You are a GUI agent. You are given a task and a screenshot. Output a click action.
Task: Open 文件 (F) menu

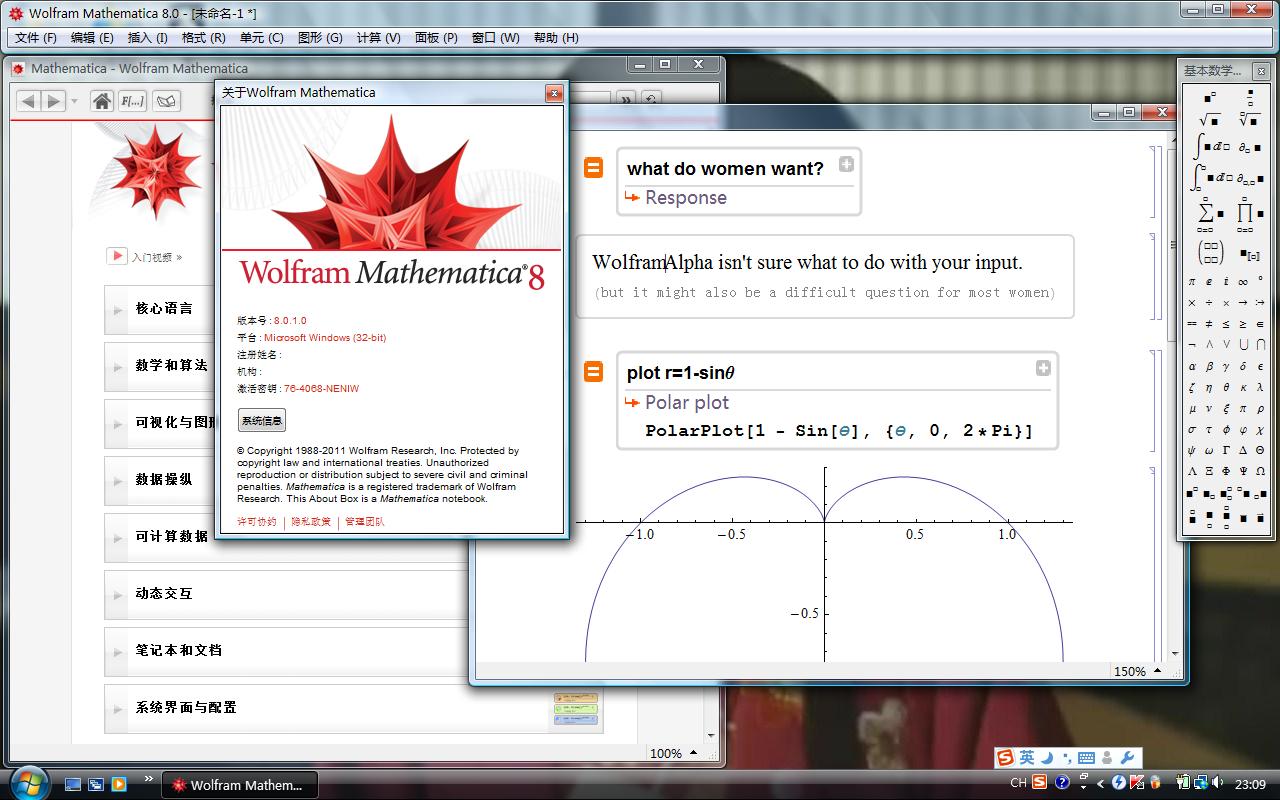coord(36,38)
